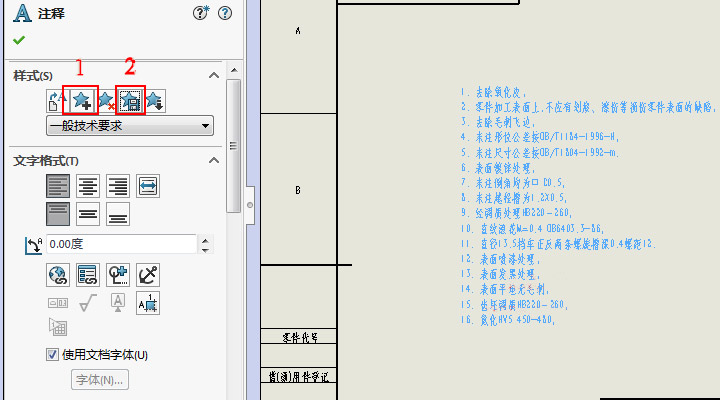This screenshot has width=720, height=400.
Task: Click the text angle icon
Action: click(x=33, y=245)
